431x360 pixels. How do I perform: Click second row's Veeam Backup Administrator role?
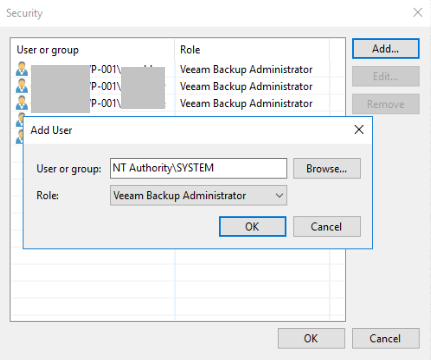[246, 86]
